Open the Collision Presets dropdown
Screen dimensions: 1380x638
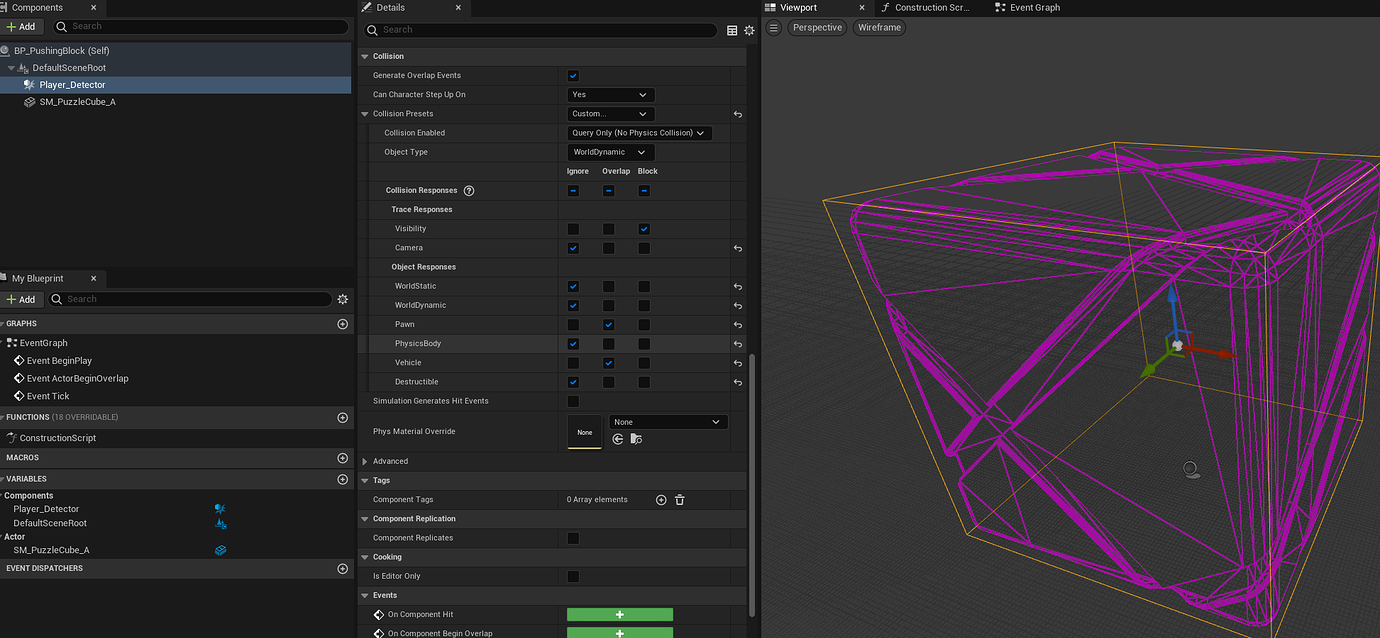pyautogui.click(x=610, y=114)
